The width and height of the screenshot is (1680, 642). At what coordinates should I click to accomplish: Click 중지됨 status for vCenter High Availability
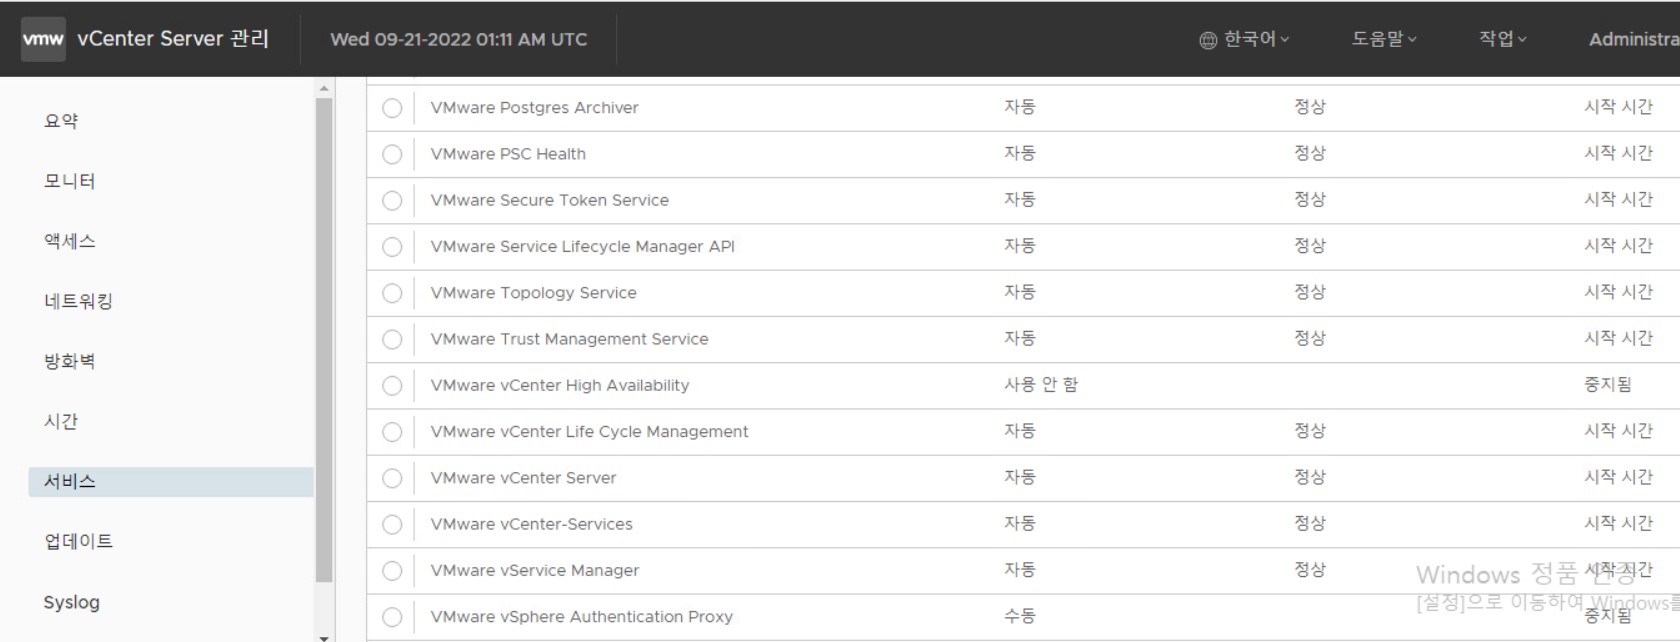1608,385
